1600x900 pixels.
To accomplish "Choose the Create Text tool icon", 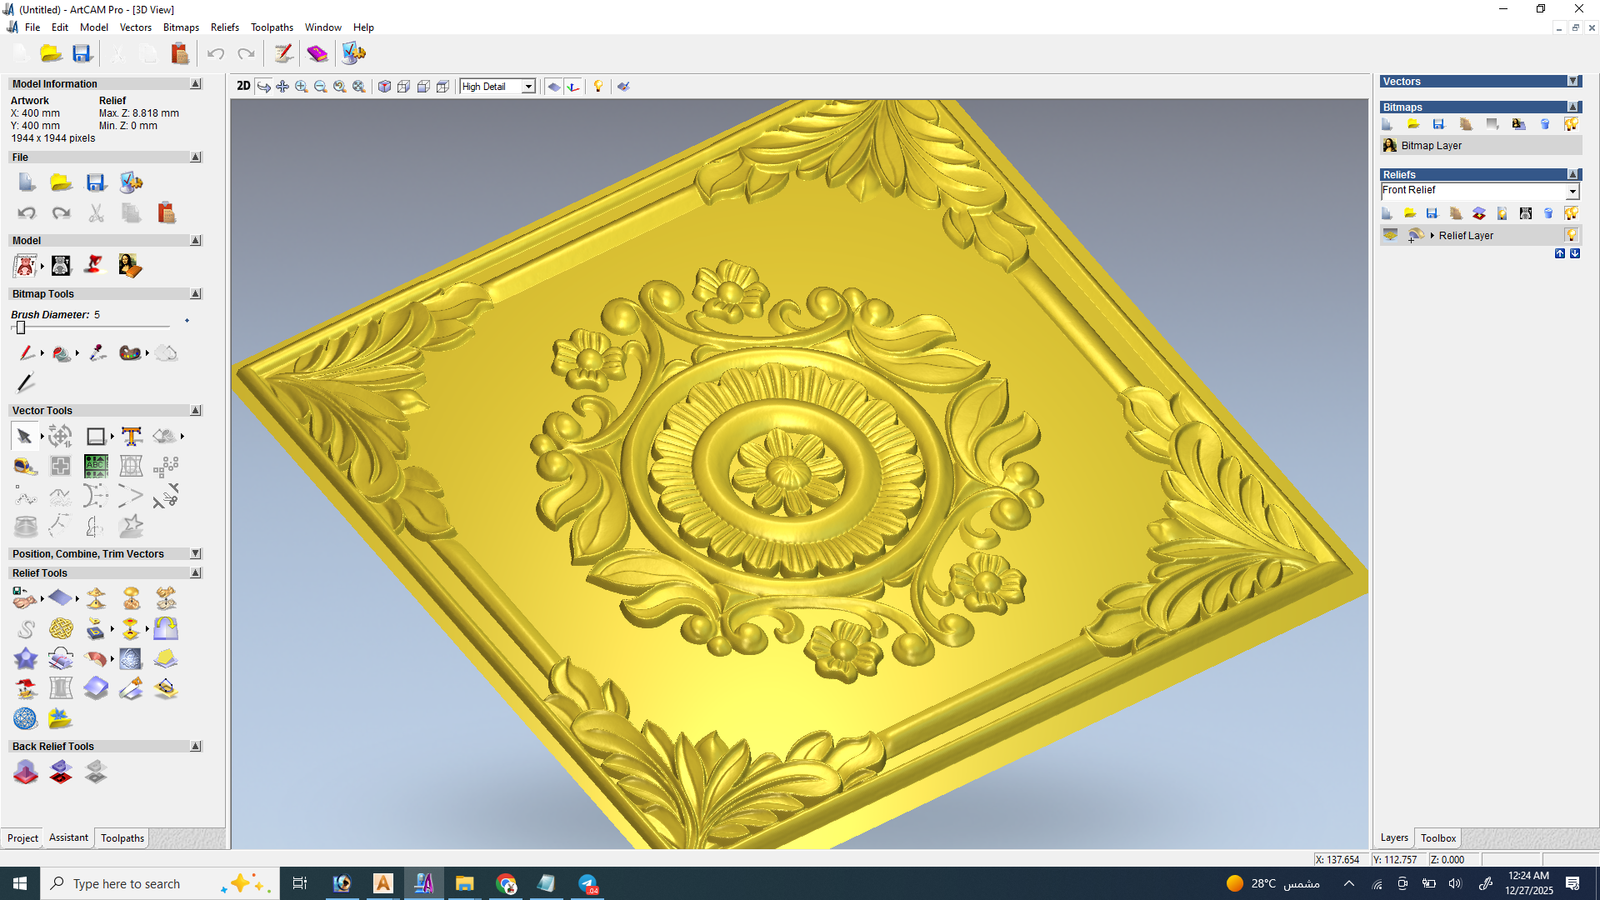I will coord(131,437).
